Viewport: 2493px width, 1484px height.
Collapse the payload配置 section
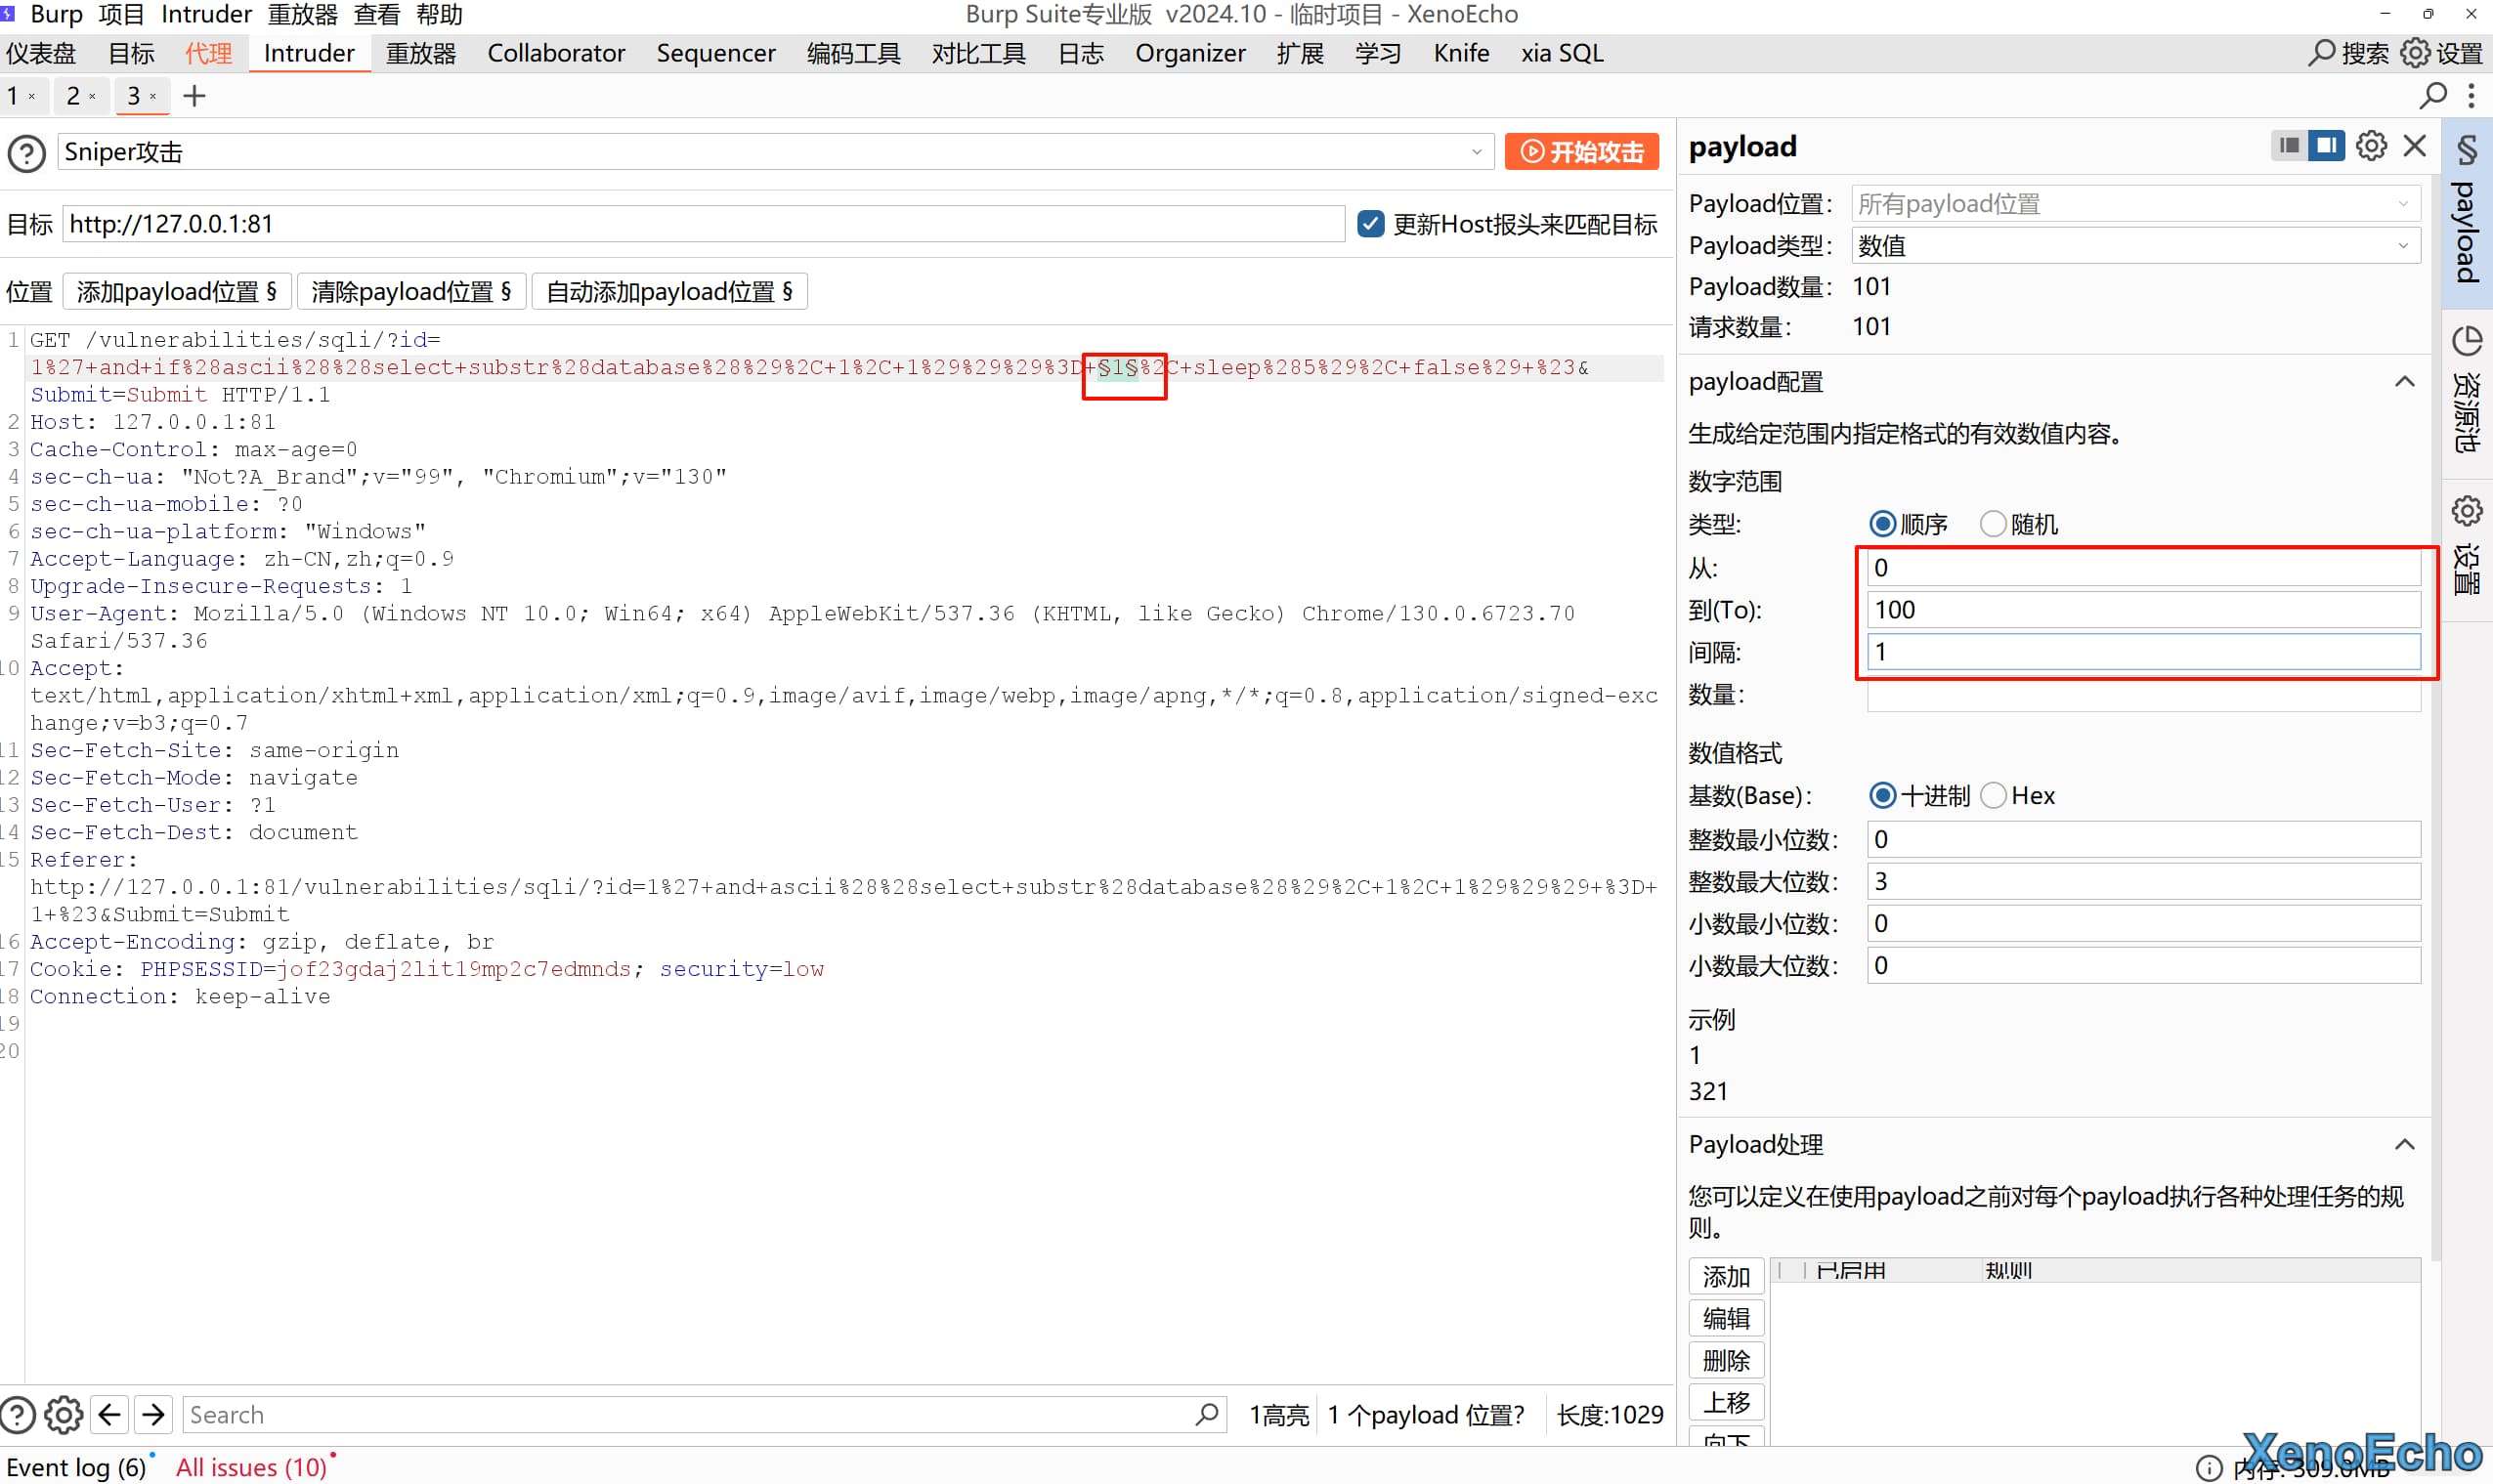point(2404,382)
